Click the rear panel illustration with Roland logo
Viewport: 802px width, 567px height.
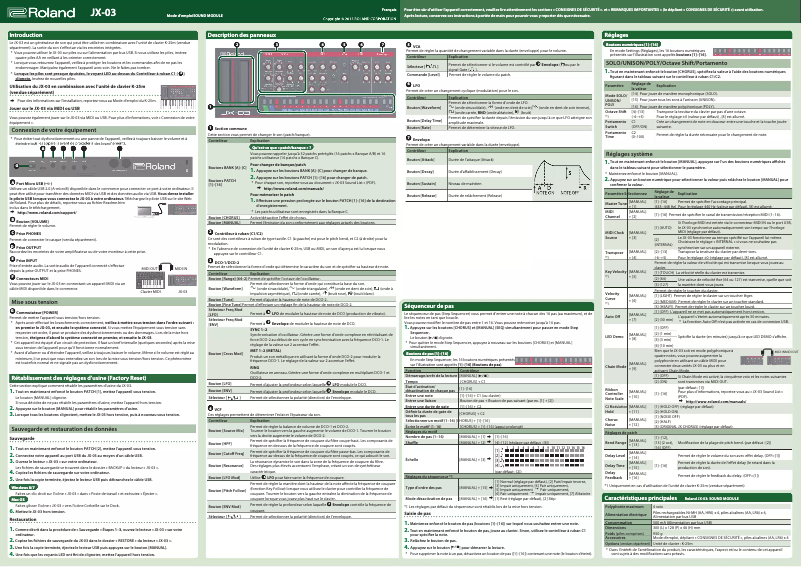point(101,166)
